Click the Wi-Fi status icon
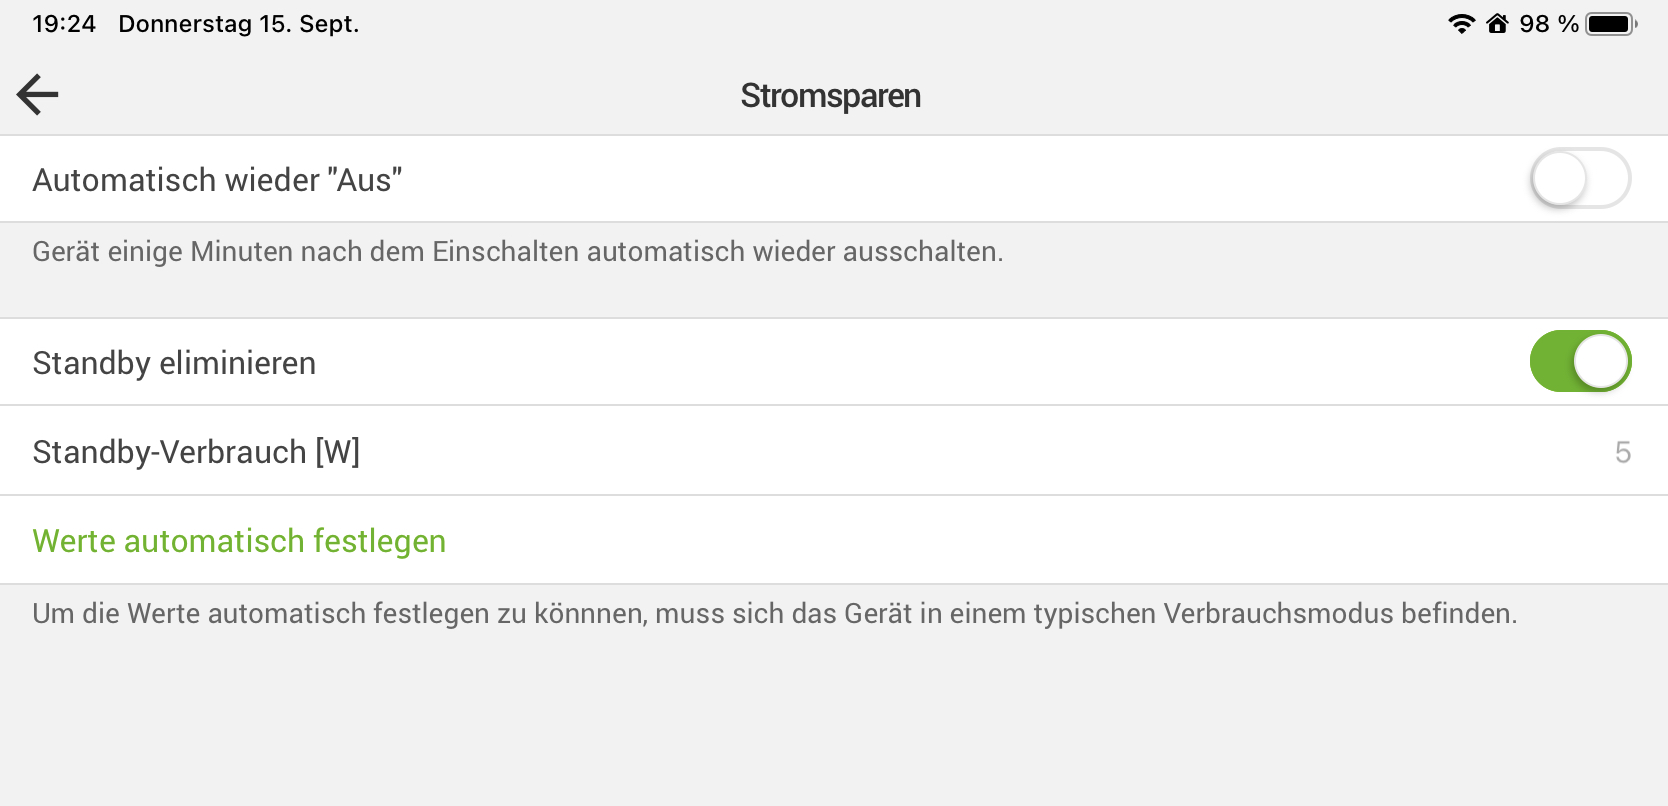 [1461, 24]
